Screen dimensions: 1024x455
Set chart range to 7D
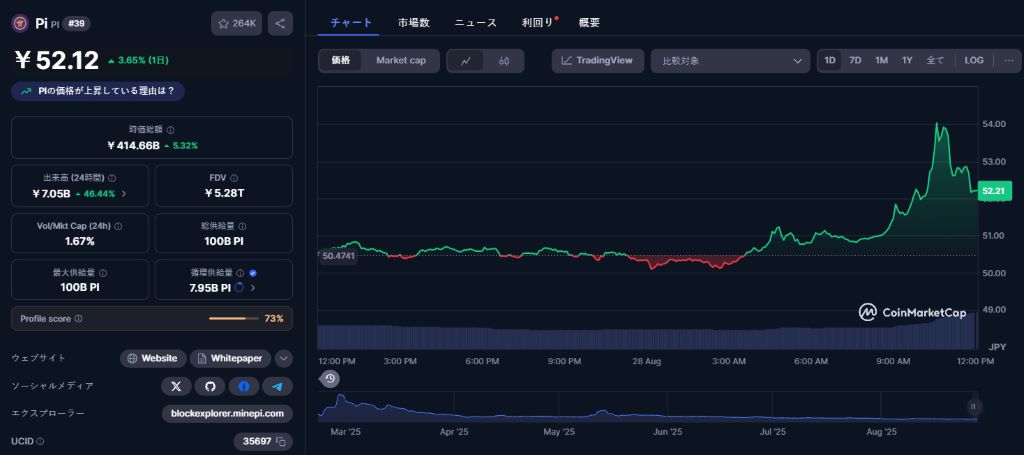pyautogui.click(x=855, y=61)
